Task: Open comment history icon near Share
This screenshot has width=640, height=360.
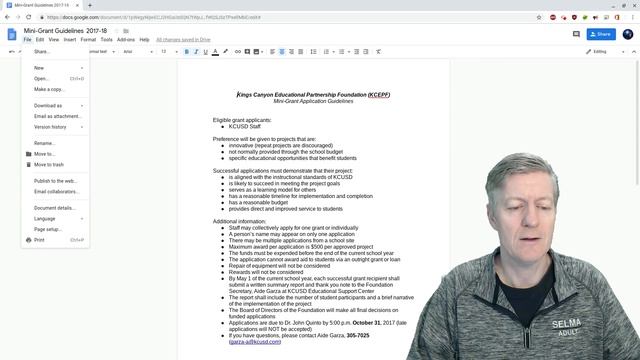Action: coord(576,34)
